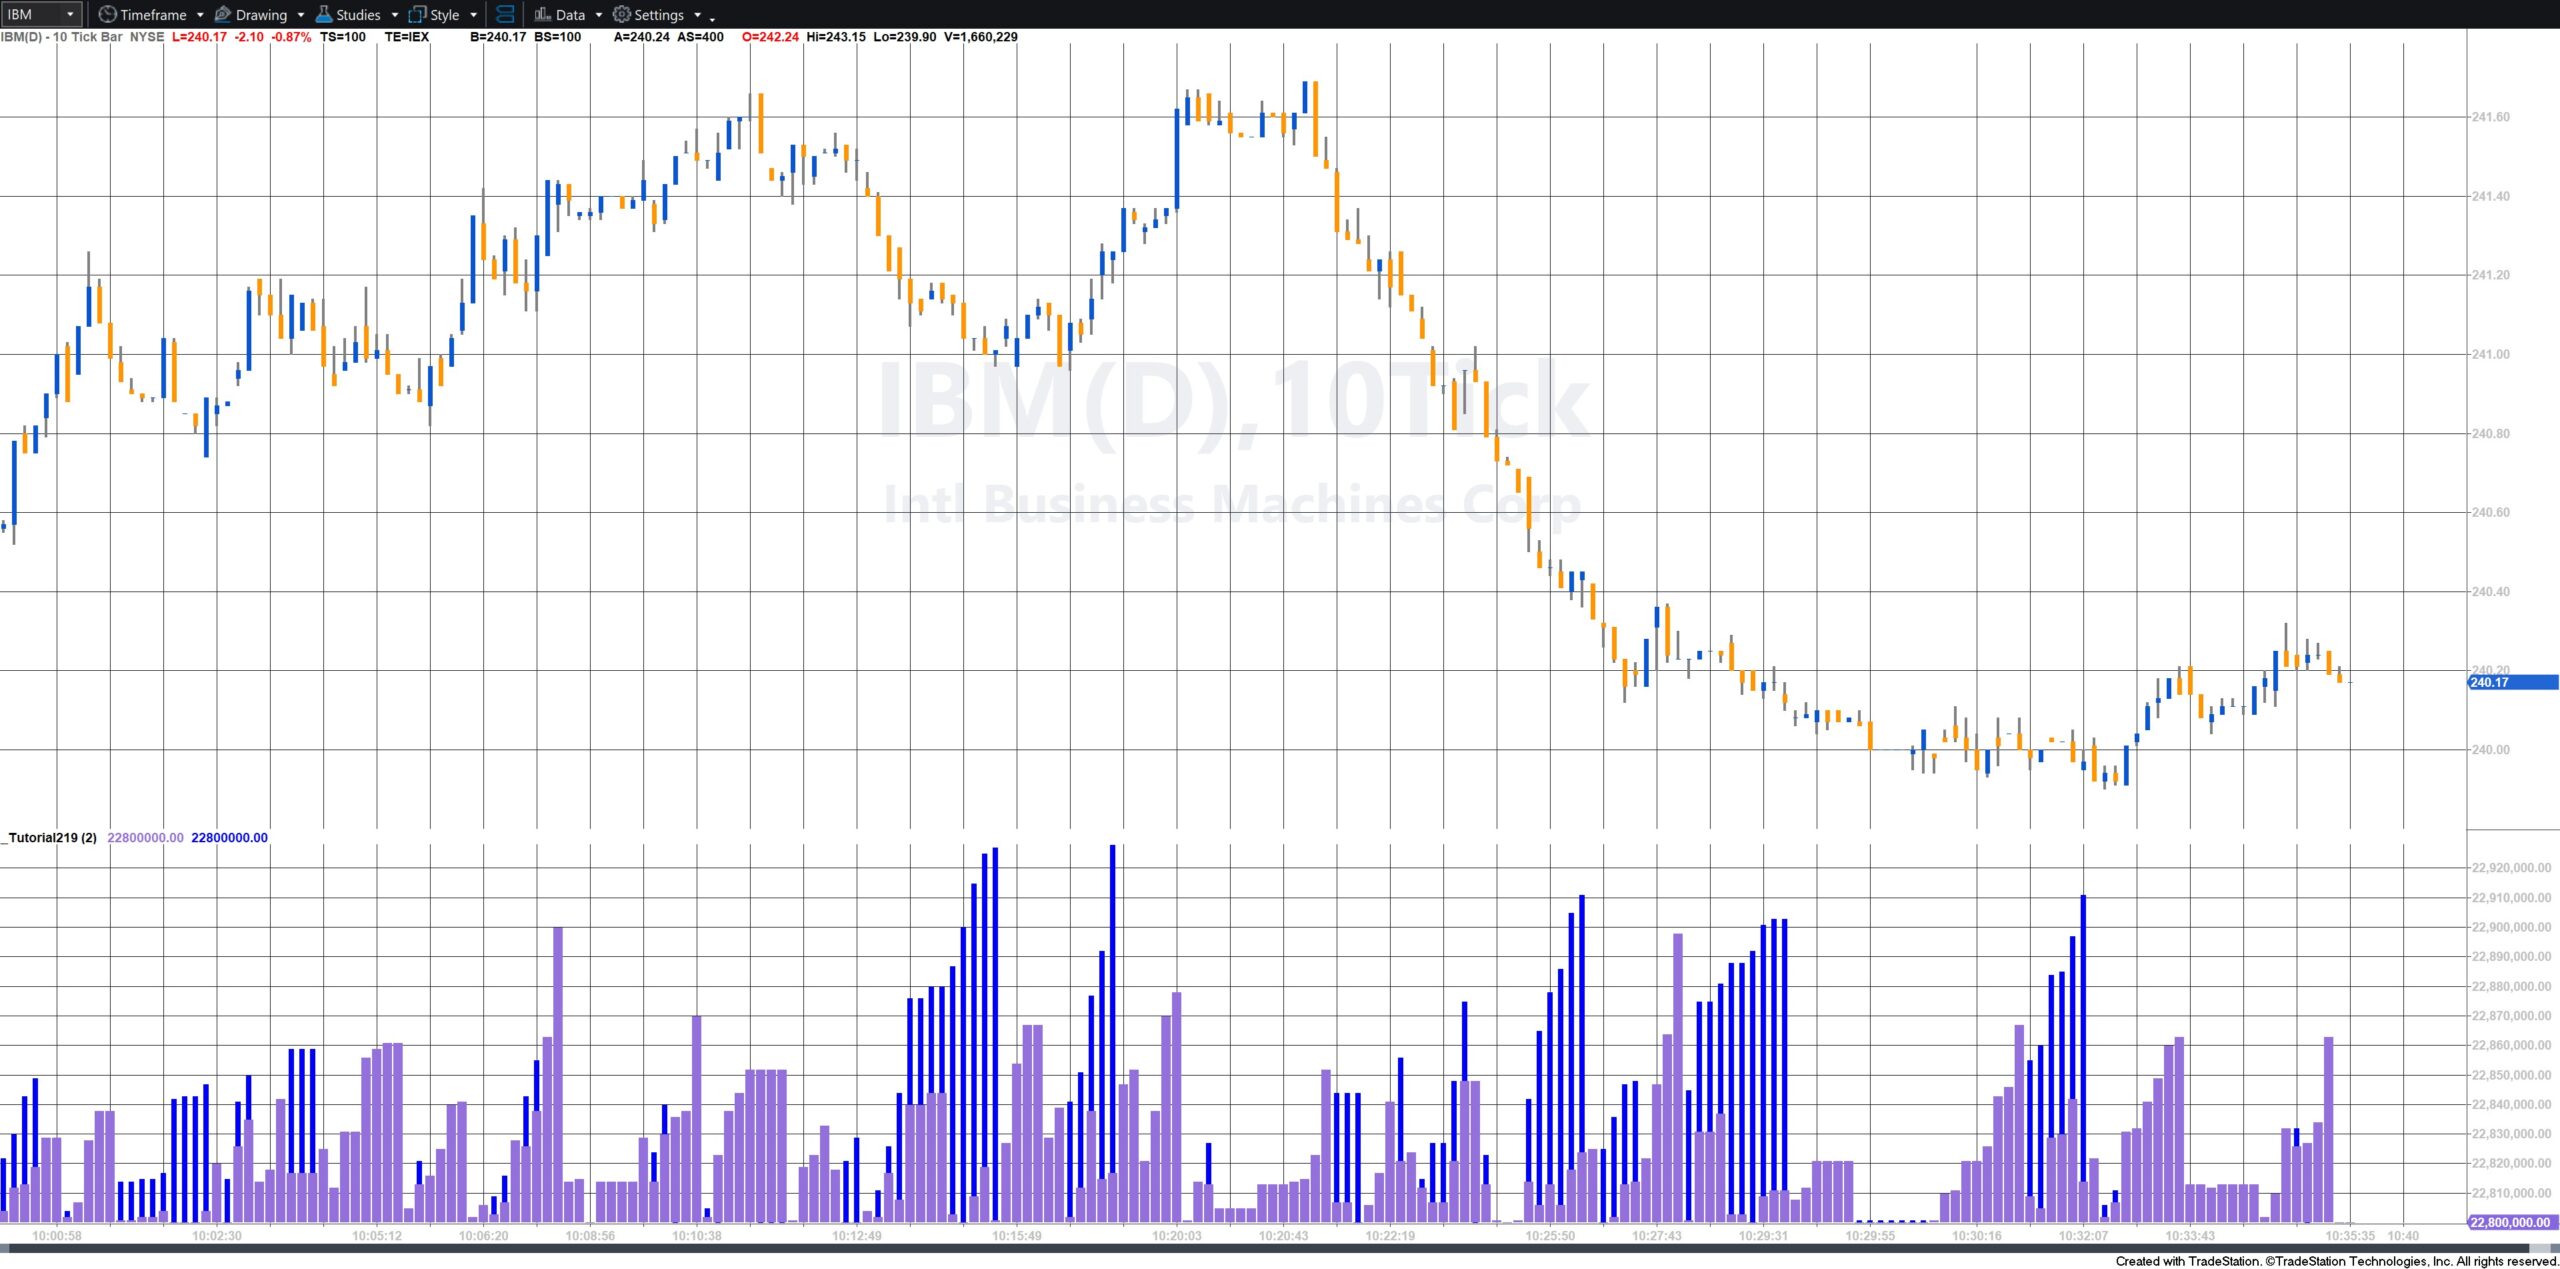Open the toolbar overflow arrow after Settings
Screen dimensions: 2560x1269
[x=712, y=18]
